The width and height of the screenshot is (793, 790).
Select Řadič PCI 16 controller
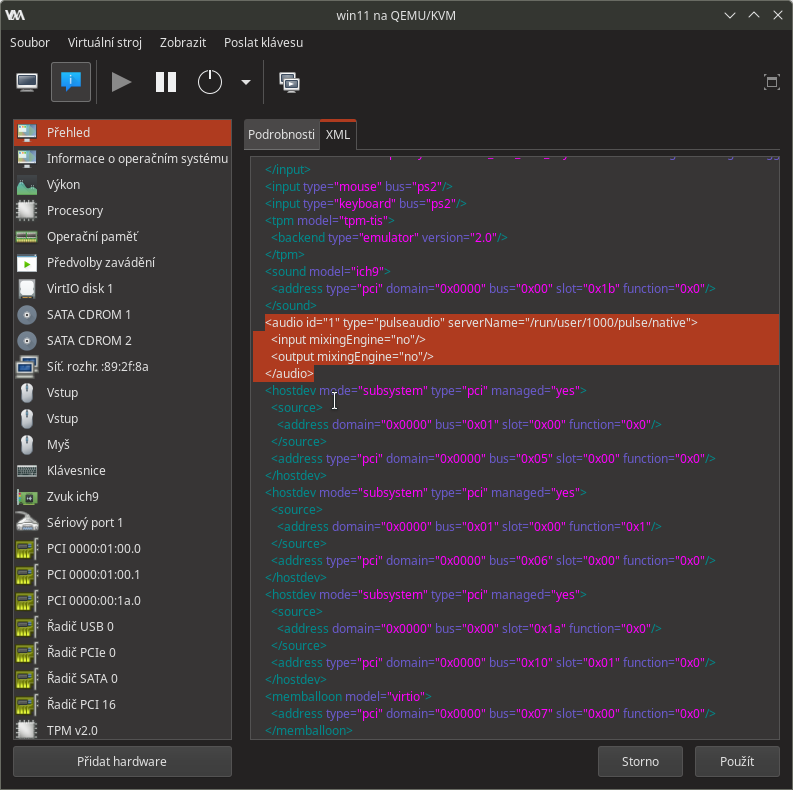pyautogui.click(x=122, y=705)
